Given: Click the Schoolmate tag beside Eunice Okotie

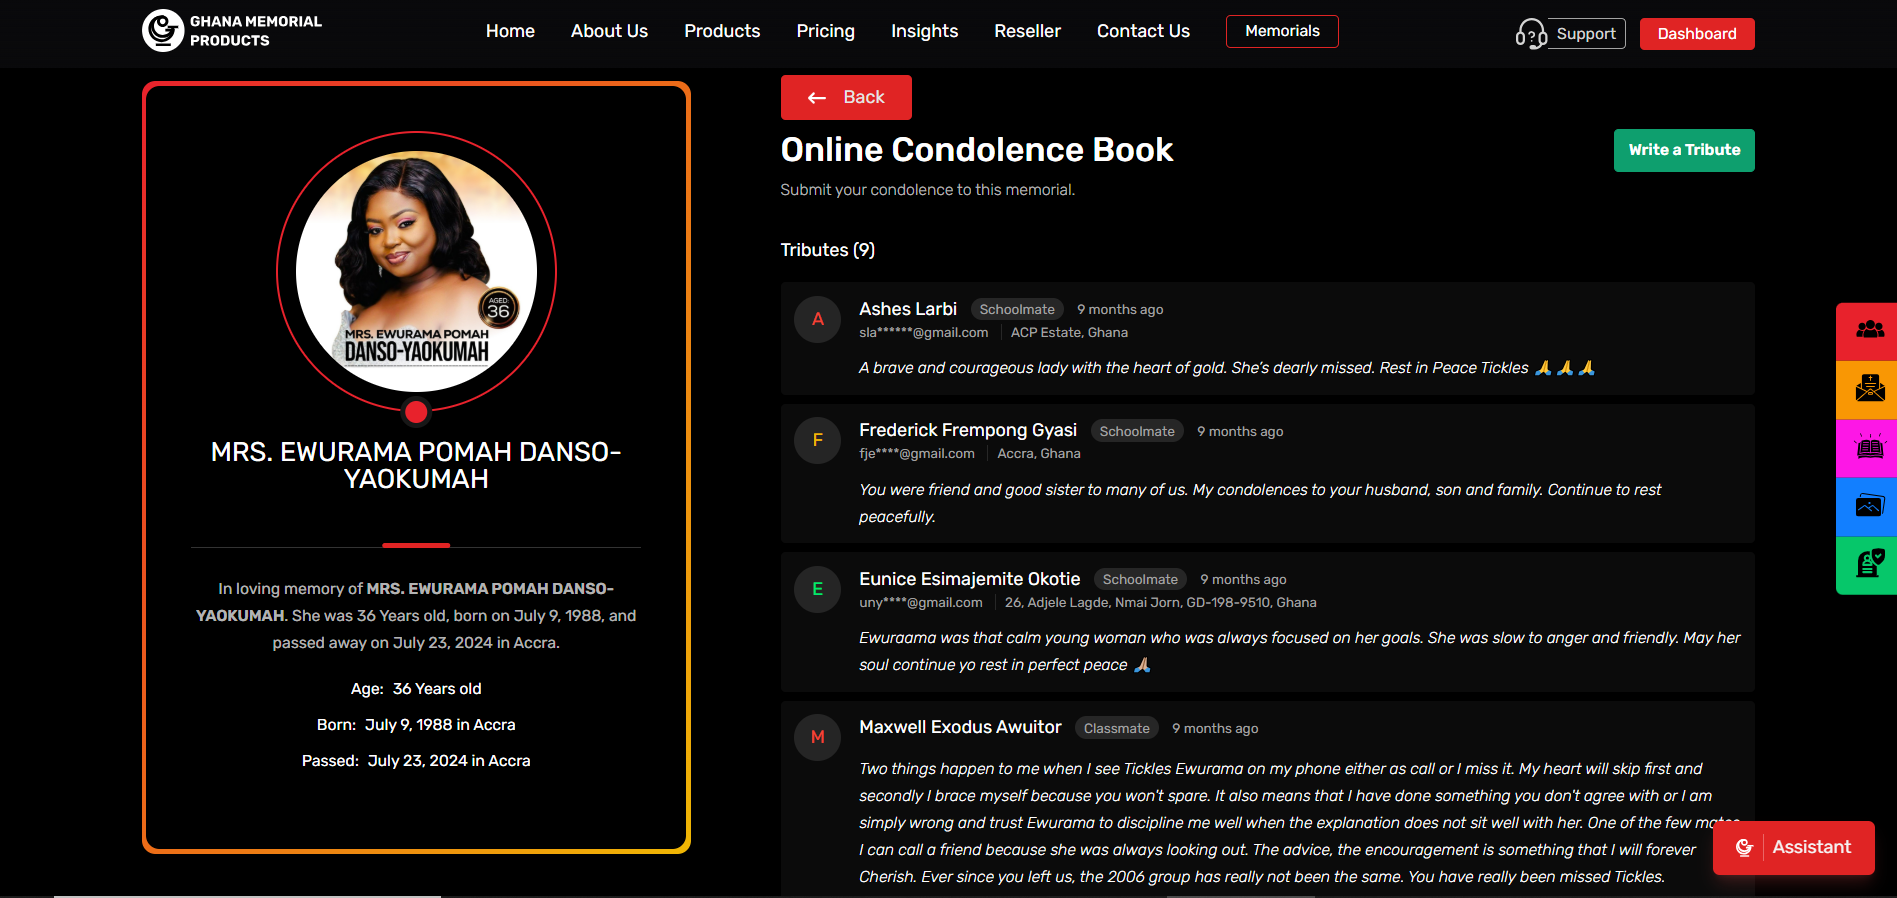Looking at the screenshot, I should coord(1140,579).
